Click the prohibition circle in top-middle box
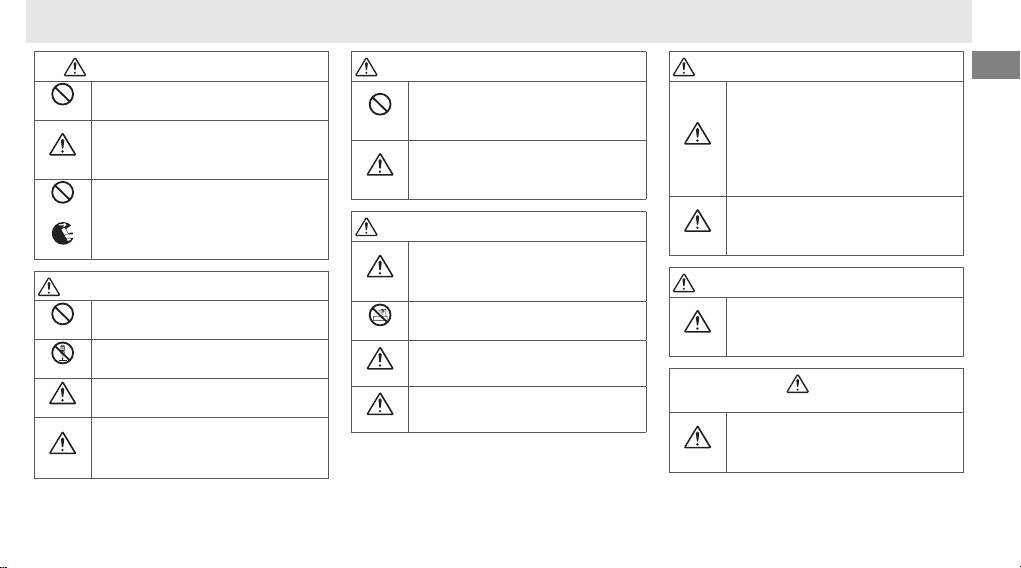 [379, 104]
